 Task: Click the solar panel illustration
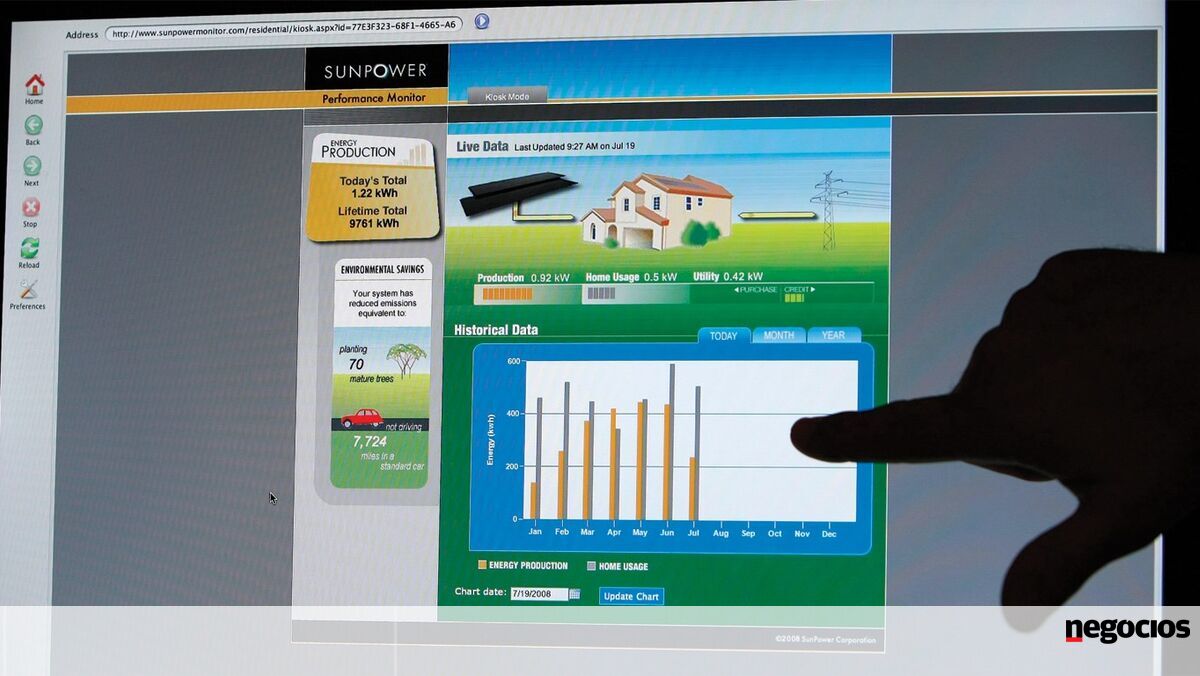[518, 193]
